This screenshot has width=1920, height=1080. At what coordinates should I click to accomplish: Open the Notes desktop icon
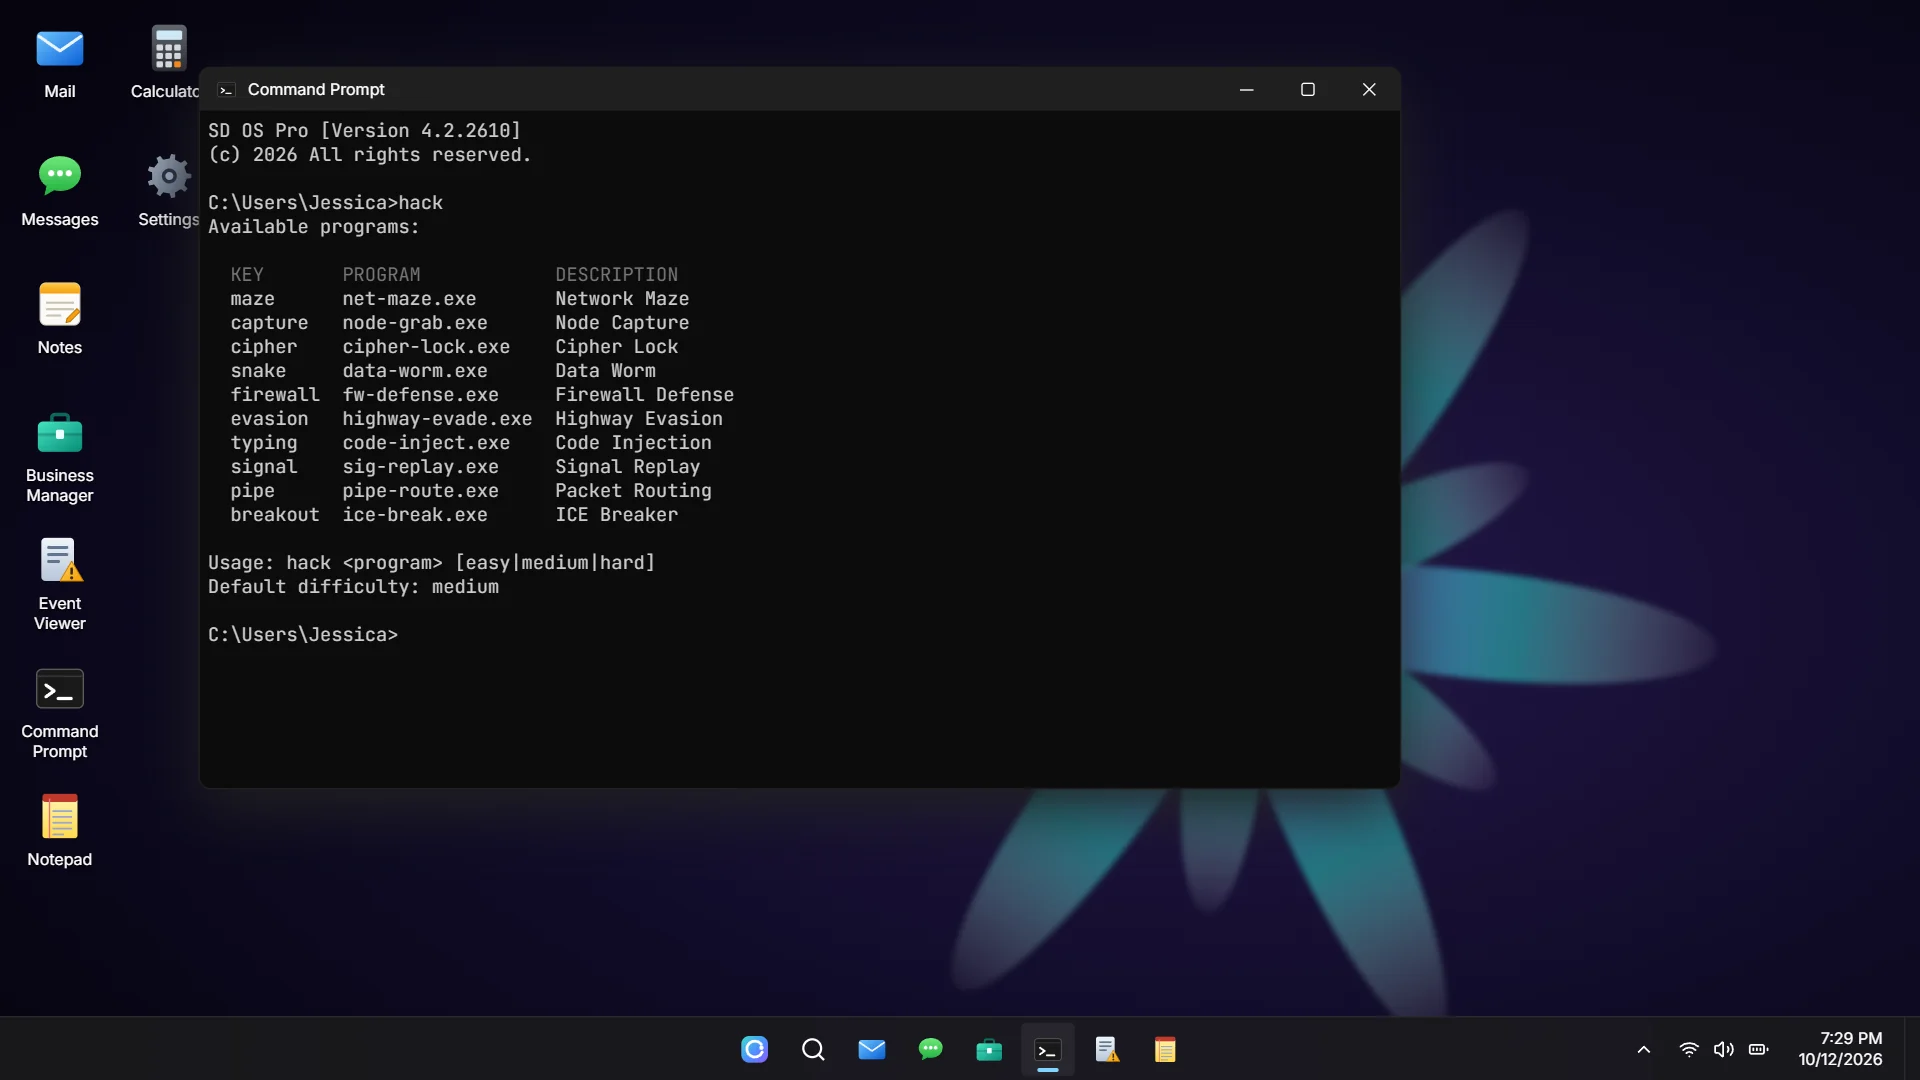coord(60,319)
